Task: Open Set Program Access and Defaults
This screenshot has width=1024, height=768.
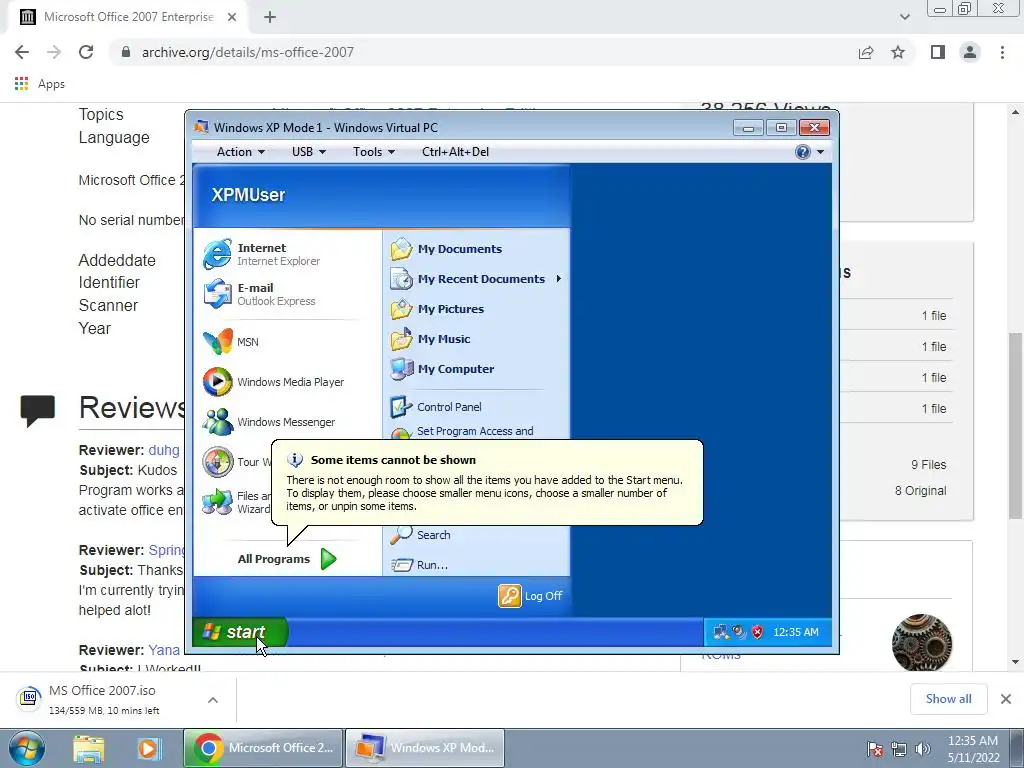Action: pyautogui.click(x=462, y=432)
